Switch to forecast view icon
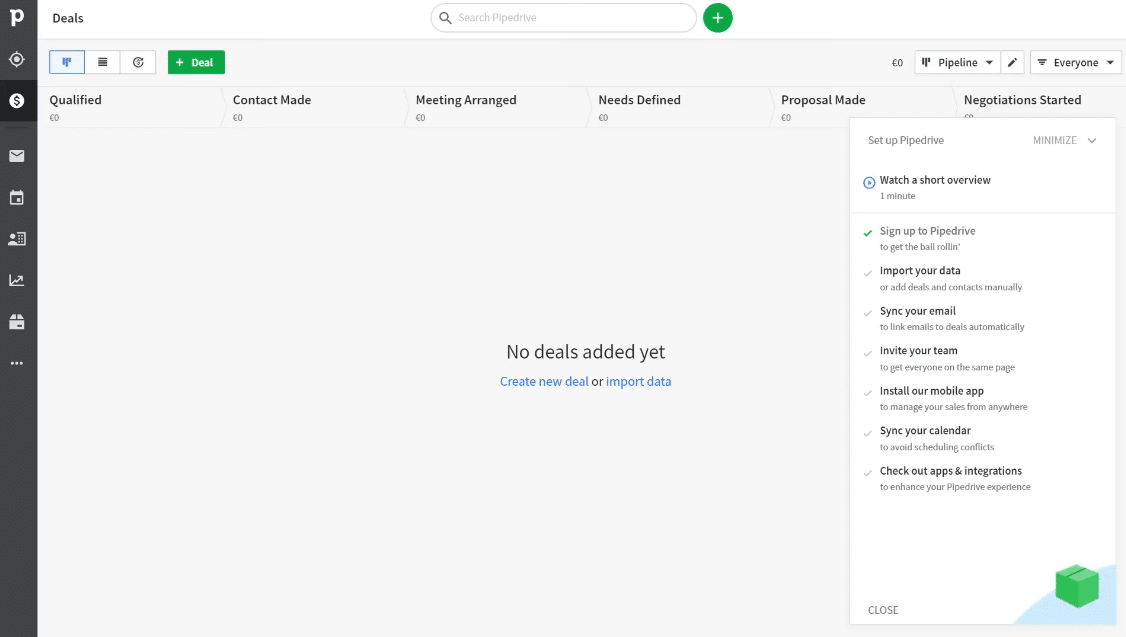The width and height of the screenshot is (1126, 637). click(138, 62)
